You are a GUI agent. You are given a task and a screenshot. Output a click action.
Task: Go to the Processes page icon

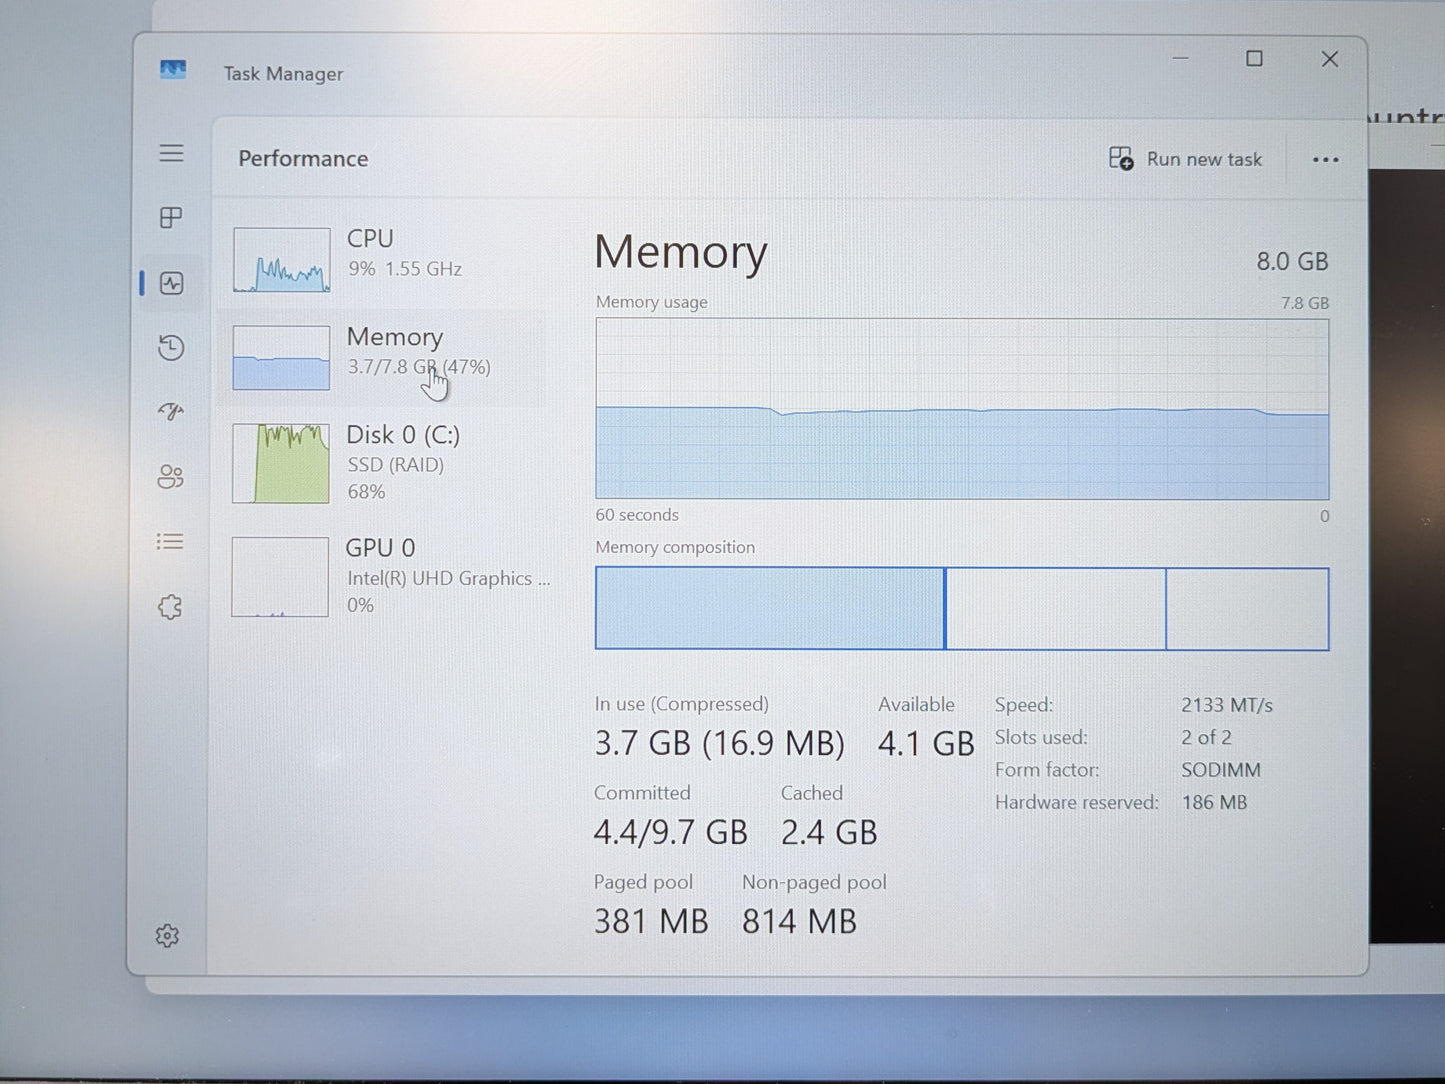pos(171,218)
